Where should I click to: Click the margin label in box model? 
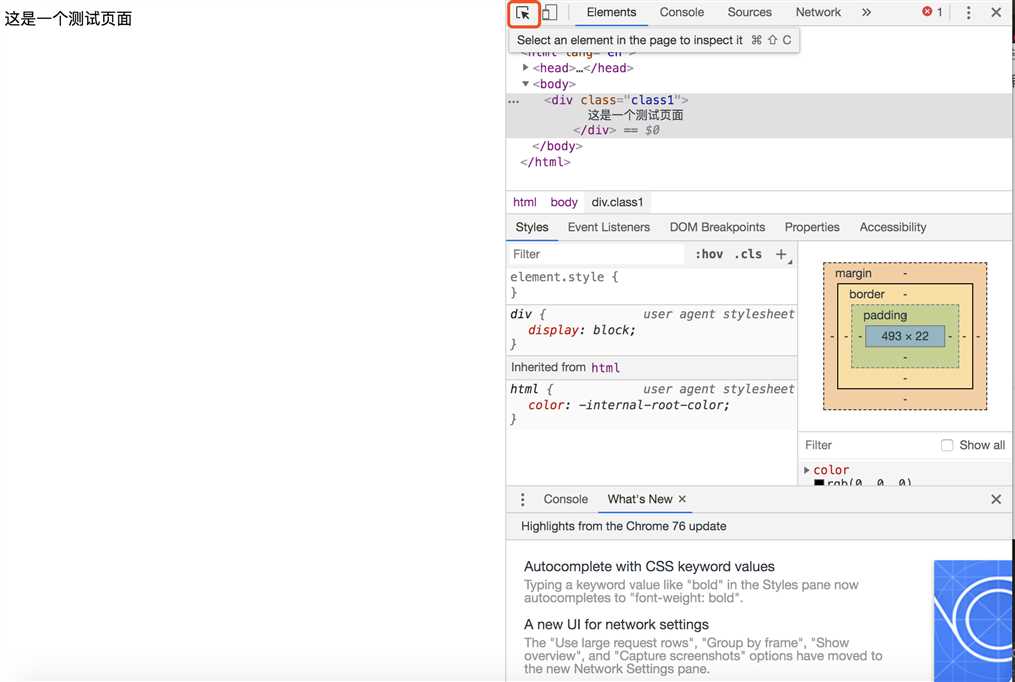pos(853,273)
